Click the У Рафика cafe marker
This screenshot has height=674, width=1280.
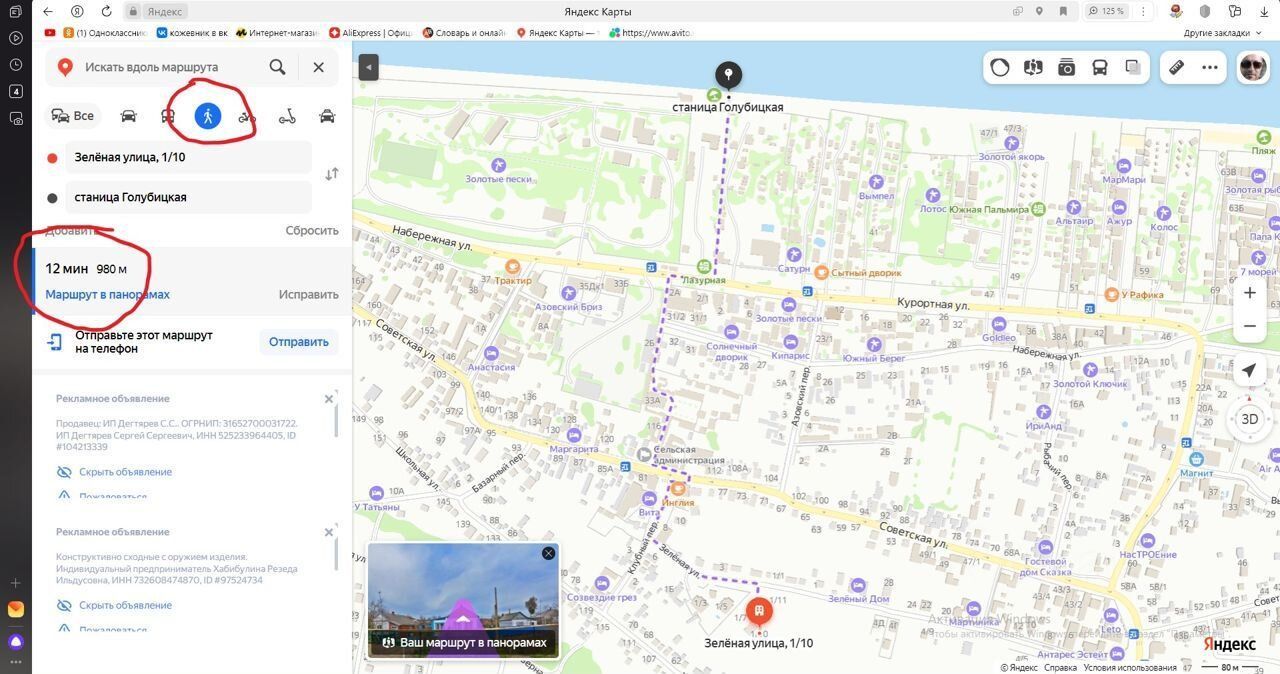coord(1111,294)
